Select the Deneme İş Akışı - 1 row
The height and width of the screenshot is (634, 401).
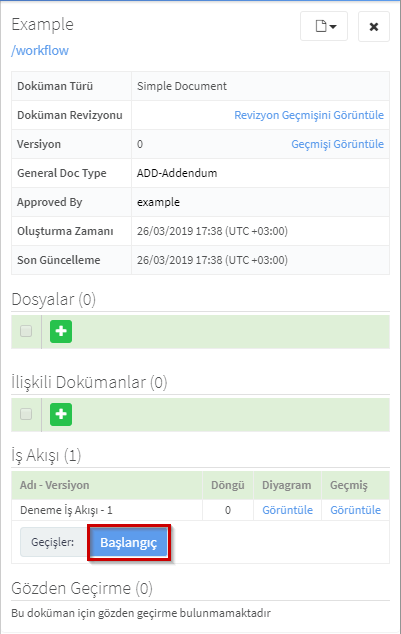(x=200, y=510)
